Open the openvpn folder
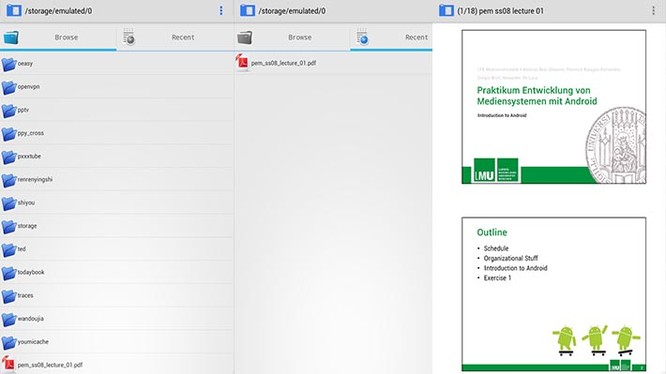The width and height of the screenshot is (666, 374). coord(117,87)
